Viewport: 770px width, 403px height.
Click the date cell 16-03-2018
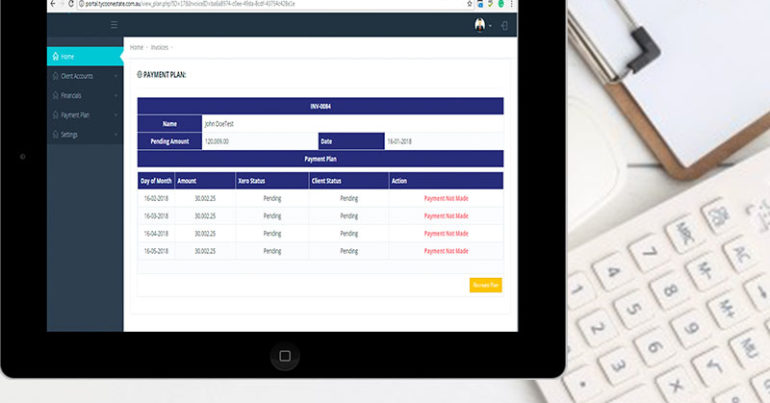(x=156, y=216)
